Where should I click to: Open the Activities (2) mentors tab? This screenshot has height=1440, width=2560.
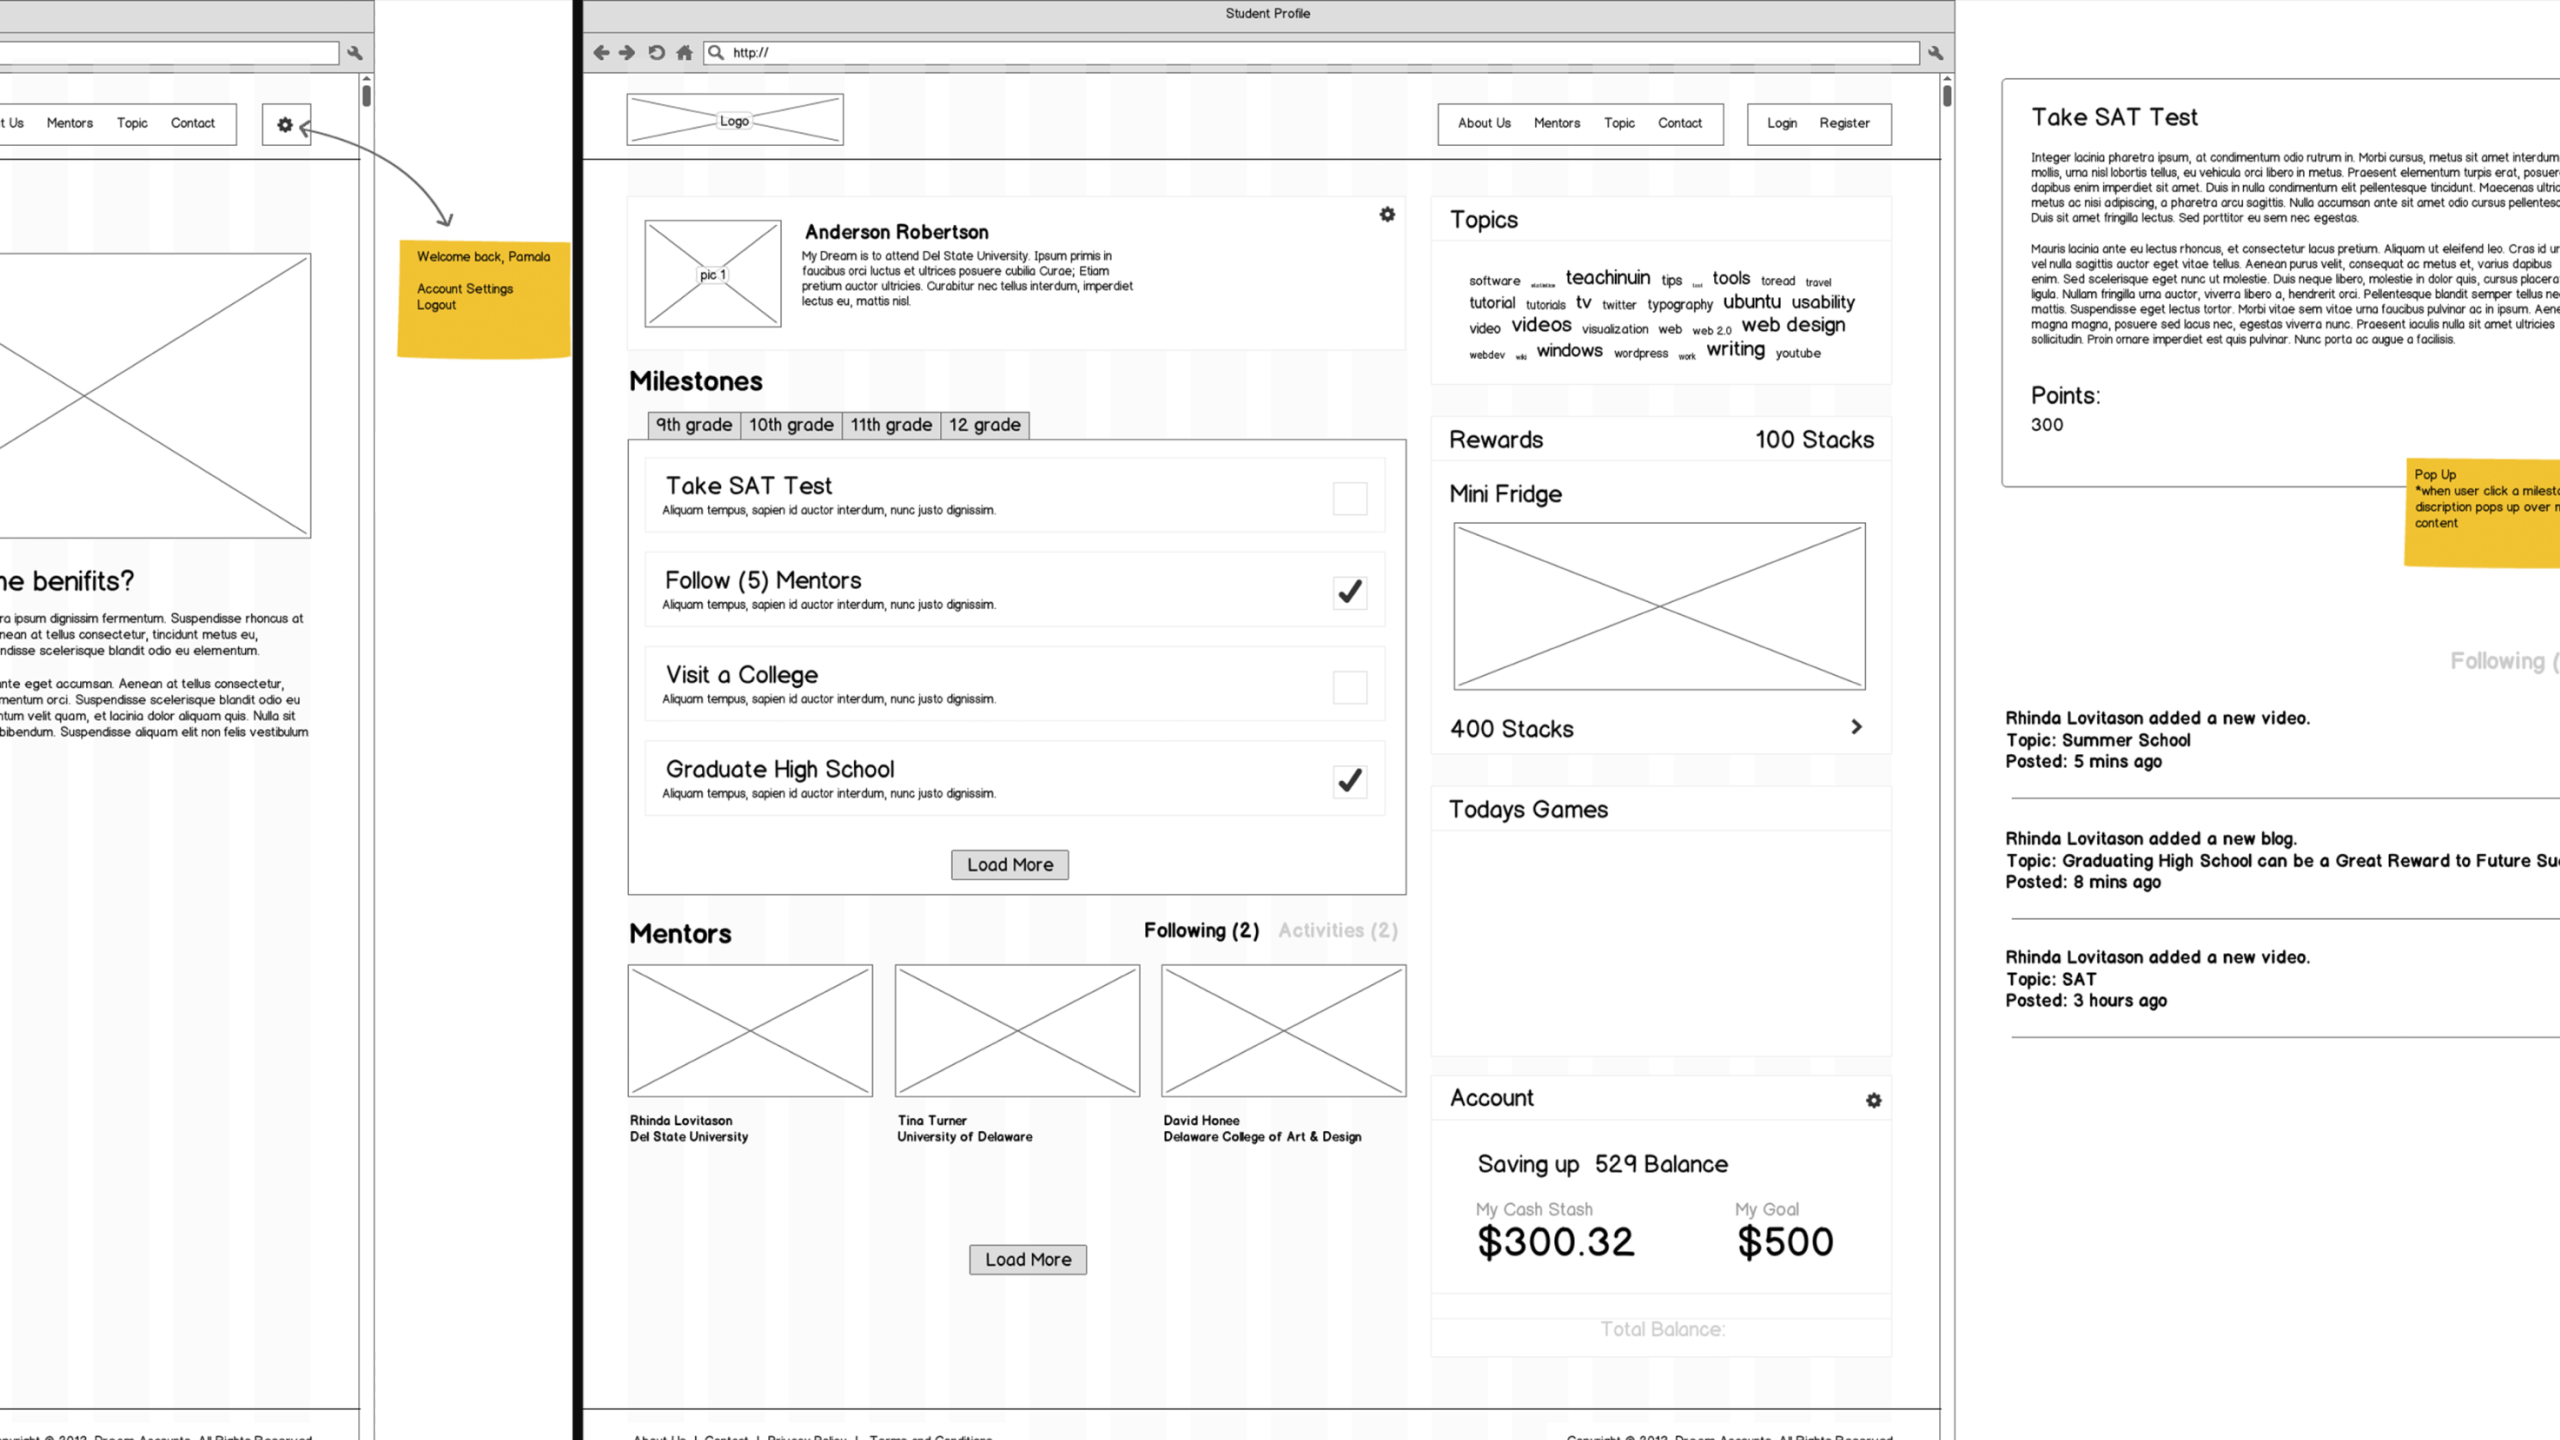(1337, 930)
